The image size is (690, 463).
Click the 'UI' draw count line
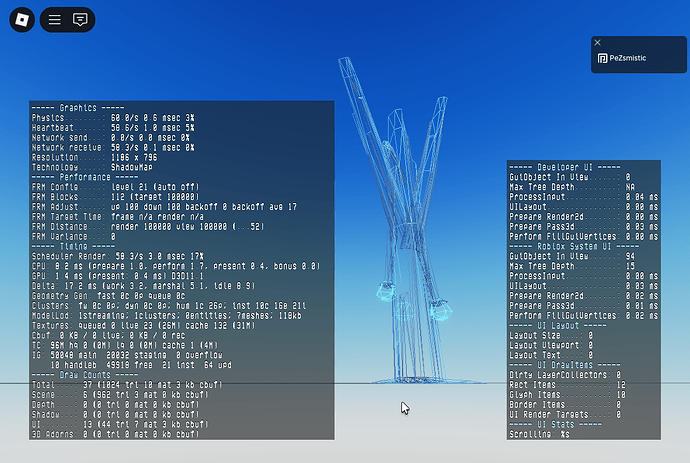point(120,425)
